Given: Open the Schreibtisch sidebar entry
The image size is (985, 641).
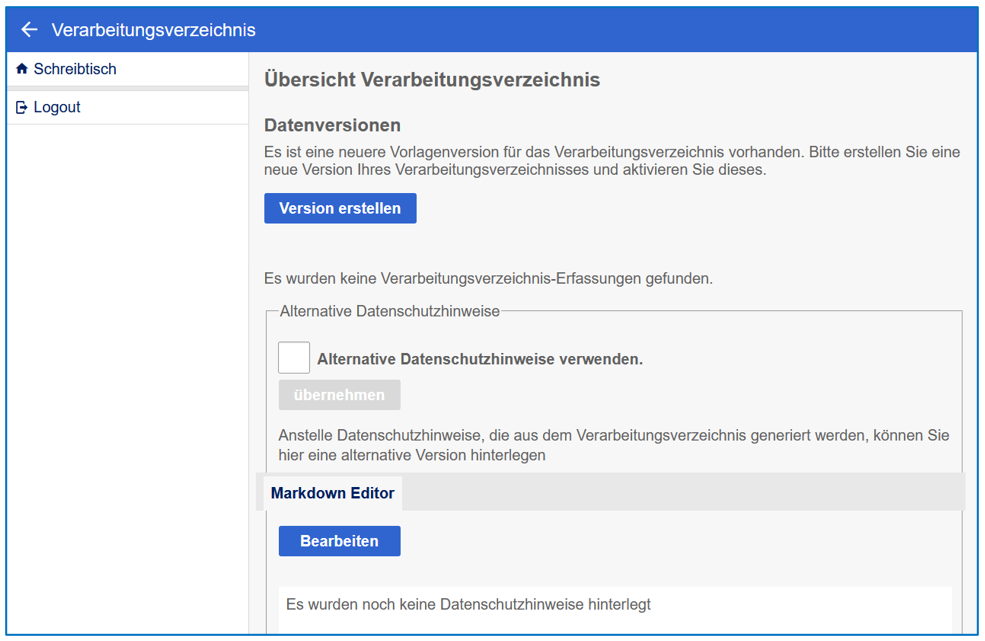Looking at the screenshot, I should pos(75,69).
